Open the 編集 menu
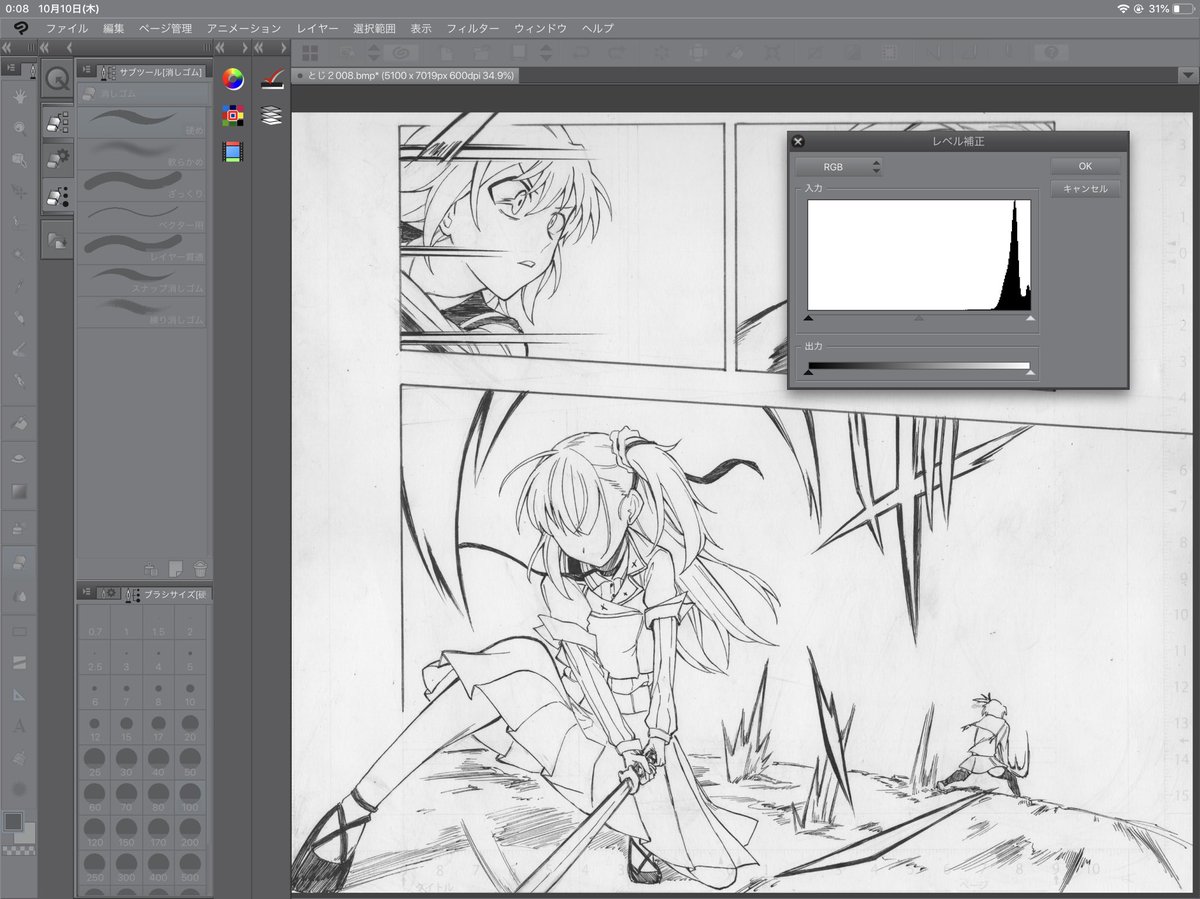Image resolution: width=1200 pixels, height=899 pixels. [113, 28]
